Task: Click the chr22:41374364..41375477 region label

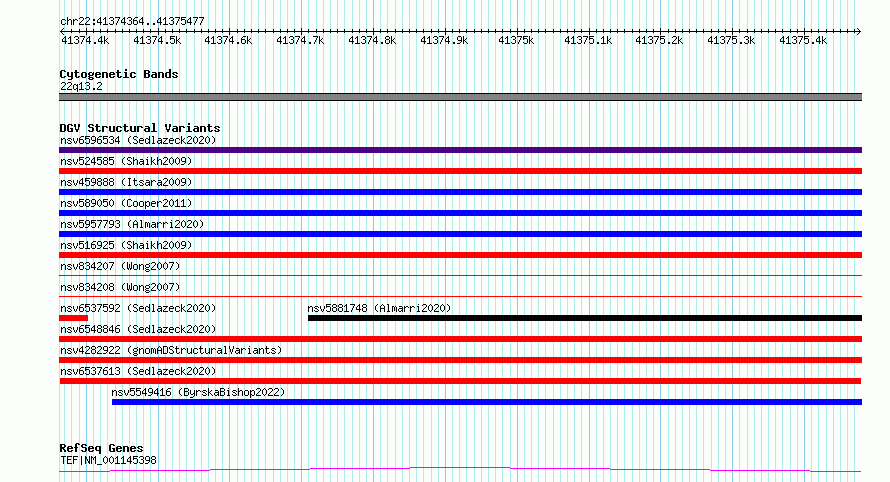Action: (132, 21)
